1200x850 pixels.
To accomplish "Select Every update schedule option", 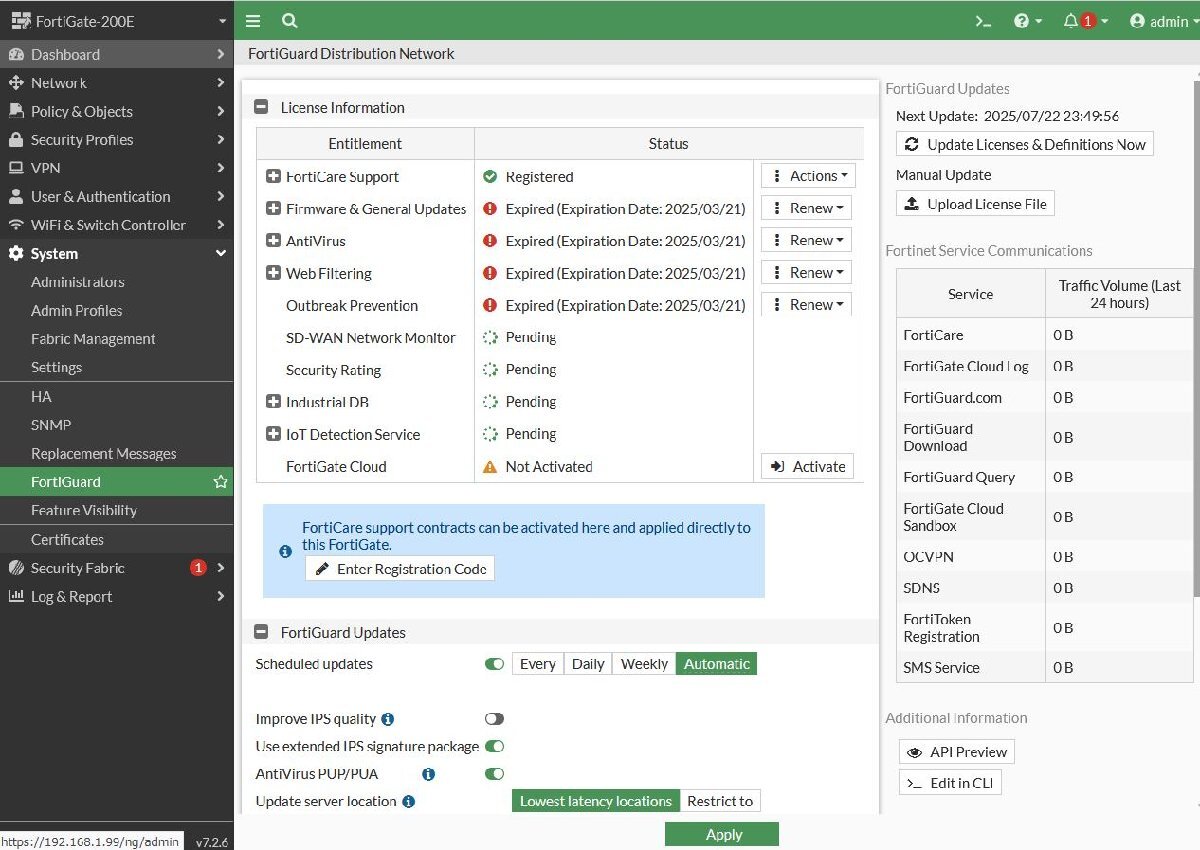I will coord(538,664).
